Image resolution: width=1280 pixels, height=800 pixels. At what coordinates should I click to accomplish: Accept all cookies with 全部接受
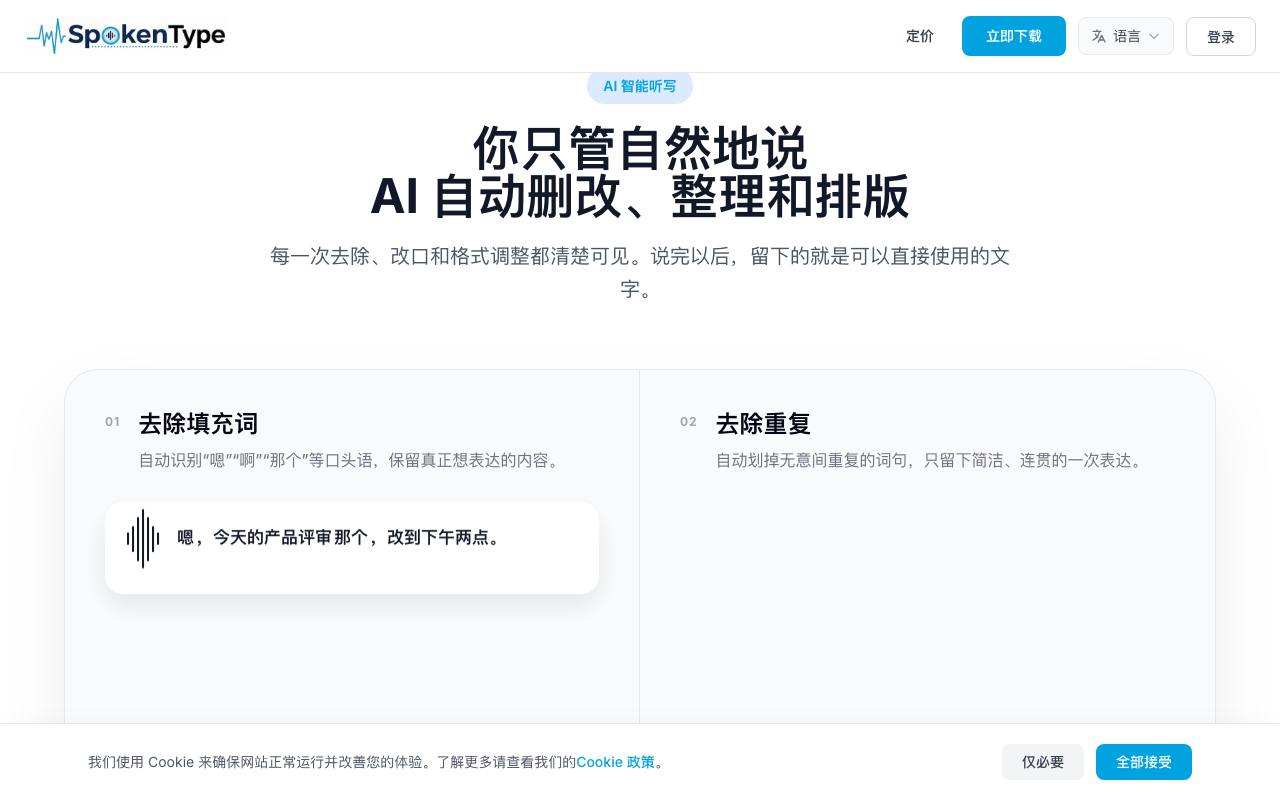coord(1143,762)
